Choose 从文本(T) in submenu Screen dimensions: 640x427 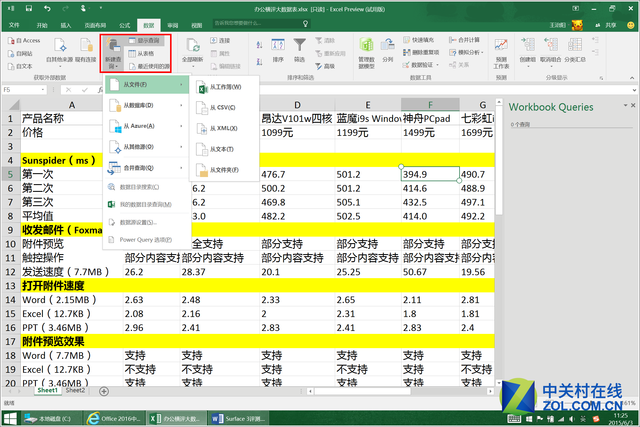pyautogui.click(x=224, y=149)
